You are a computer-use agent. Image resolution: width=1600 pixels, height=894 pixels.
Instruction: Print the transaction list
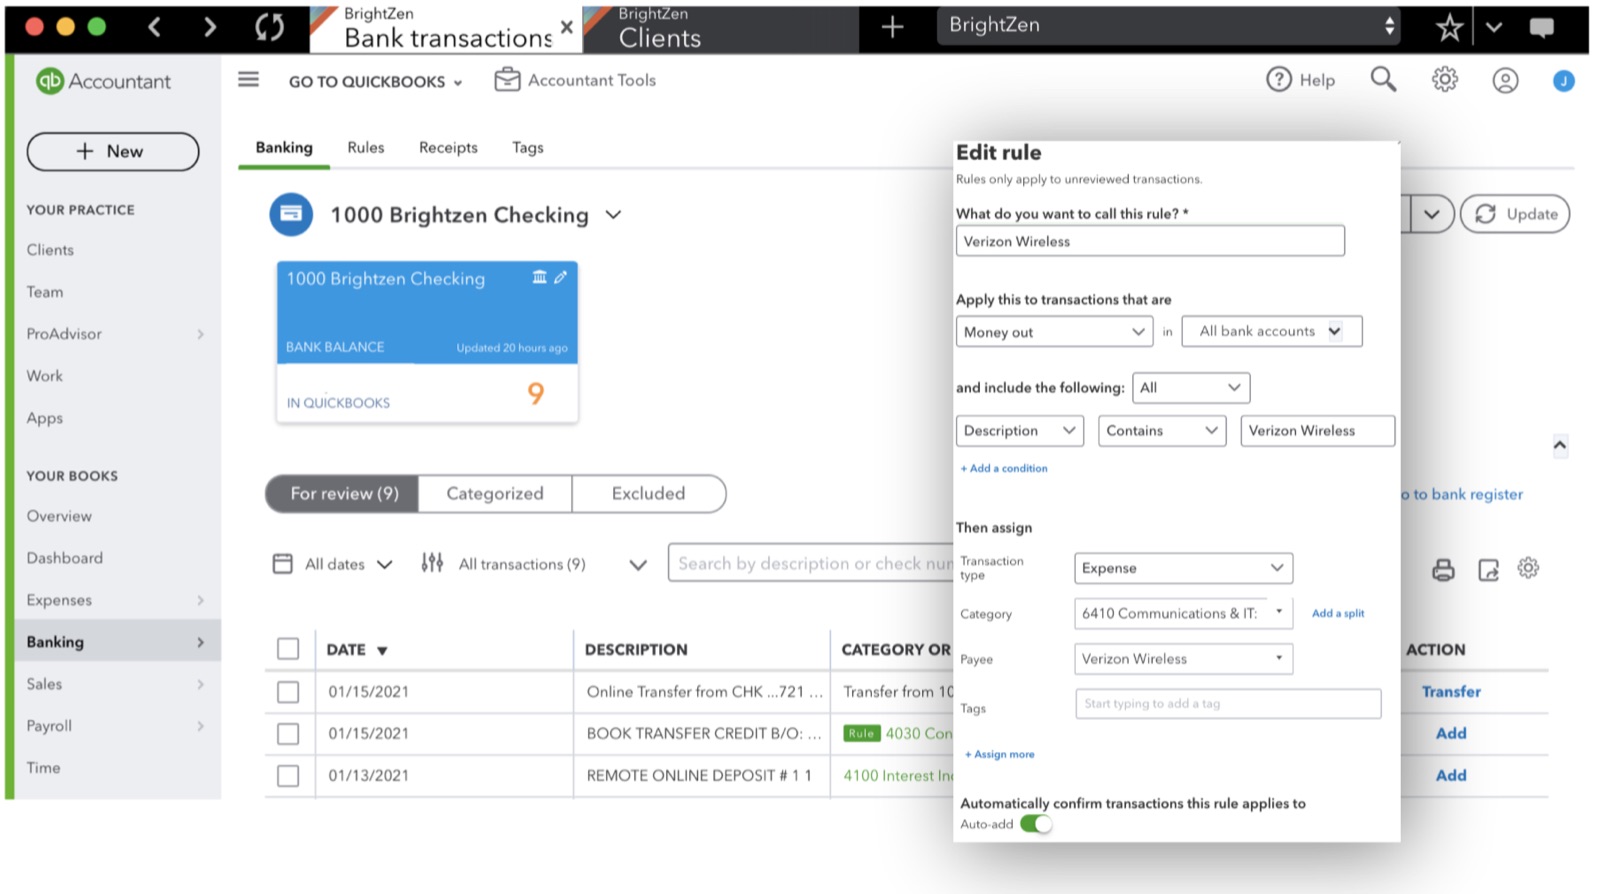[x=1443, y=569]
